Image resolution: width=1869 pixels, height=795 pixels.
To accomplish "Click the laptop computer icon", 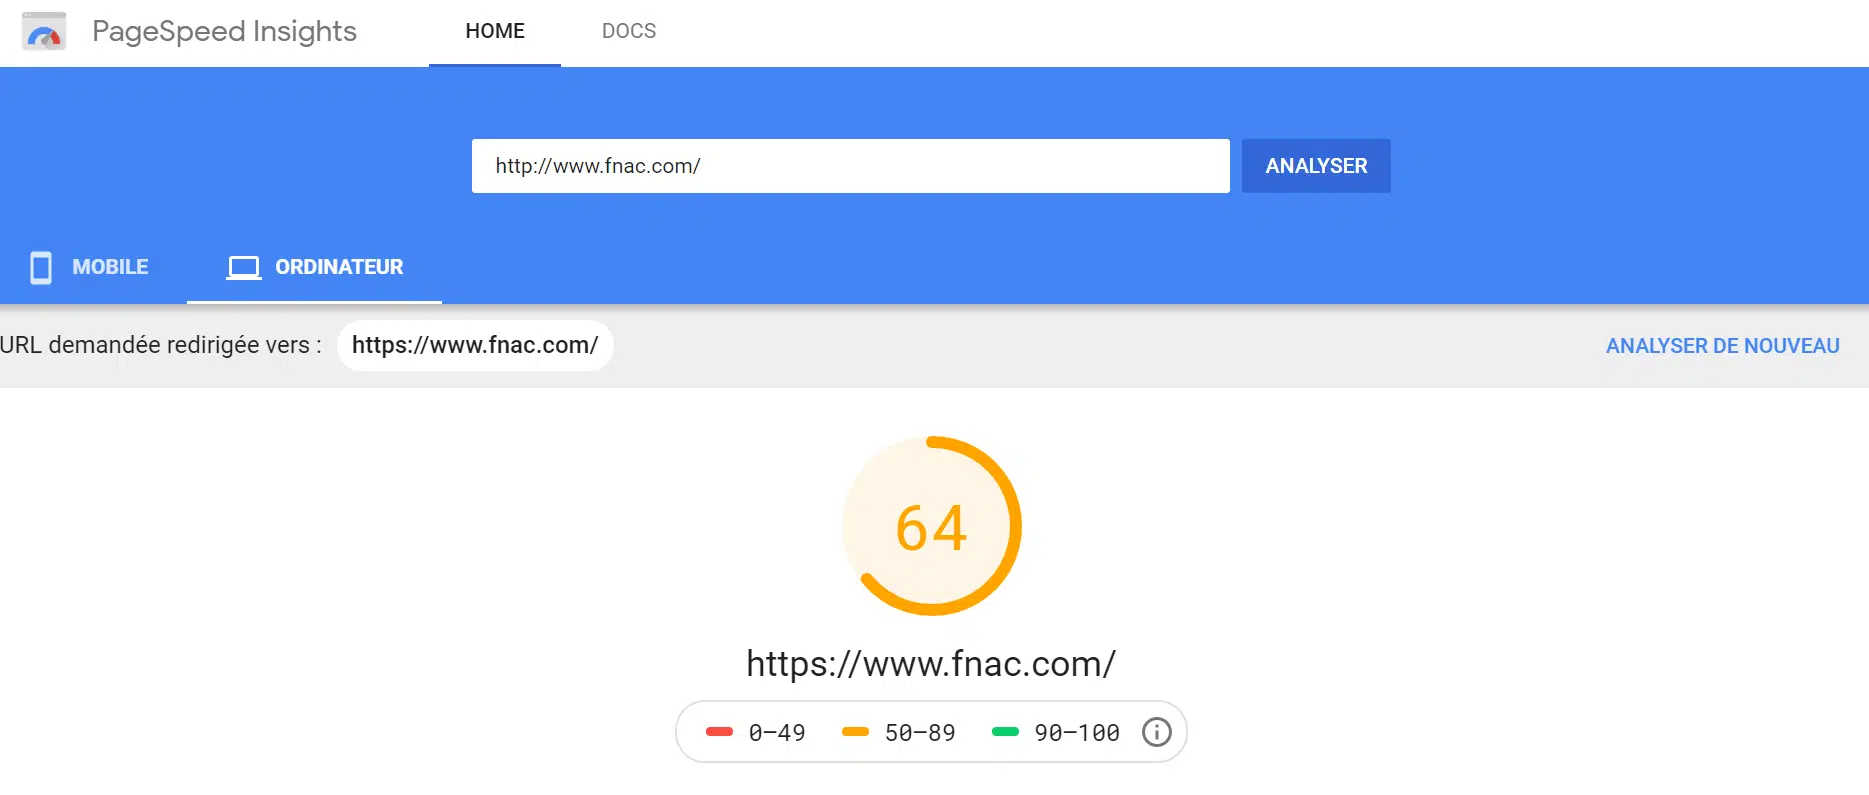I will click(x=243, y=268).
